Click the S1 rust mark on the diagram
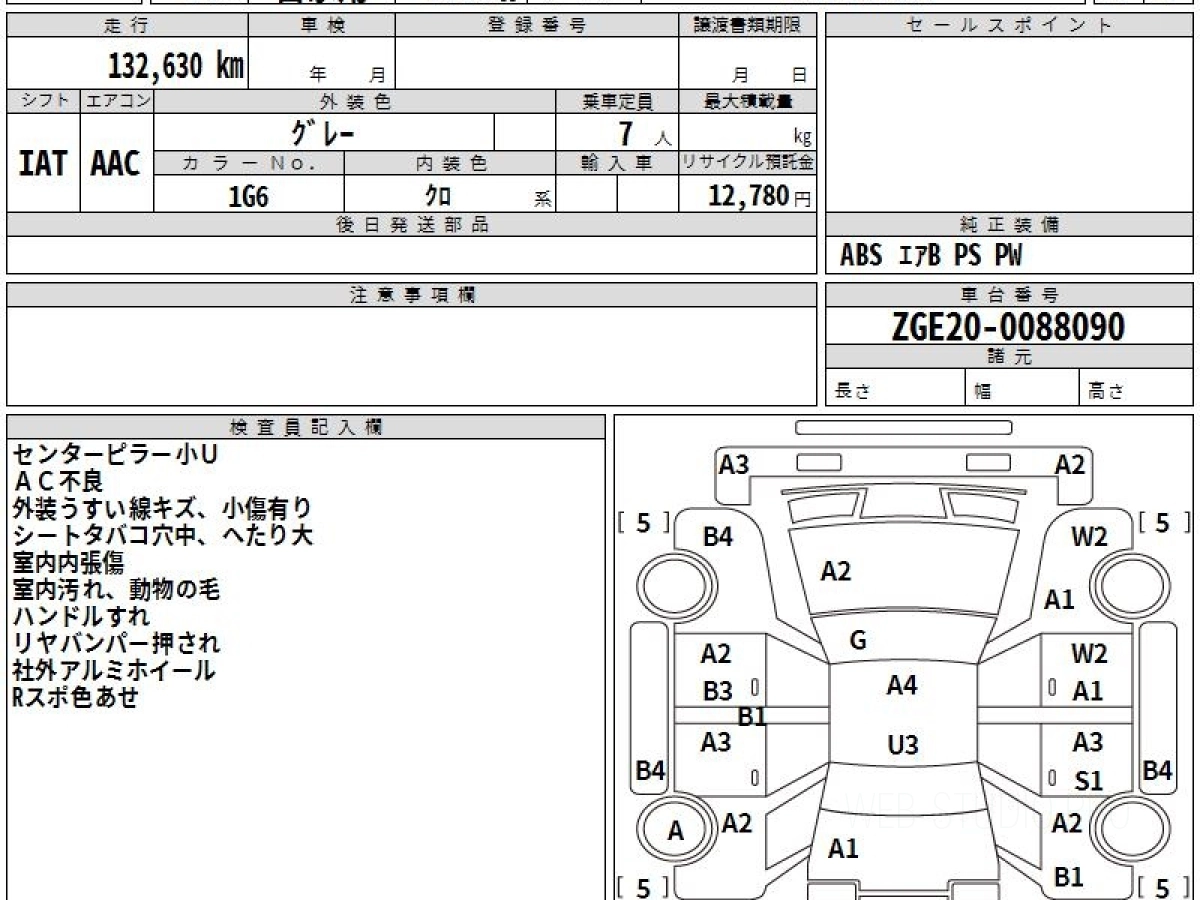 tap(1088, 781)
